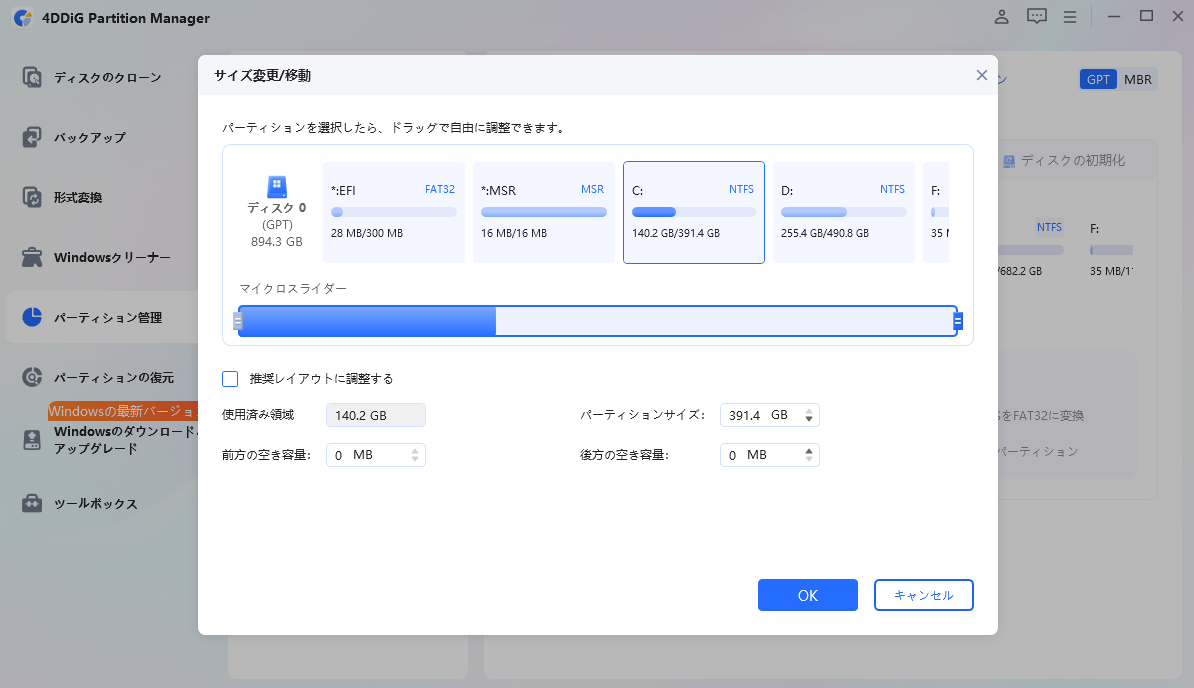Screen dimensions: 1194x688
Task: Click the Windows cleaner icon
Action: click(x=32, y=257)
